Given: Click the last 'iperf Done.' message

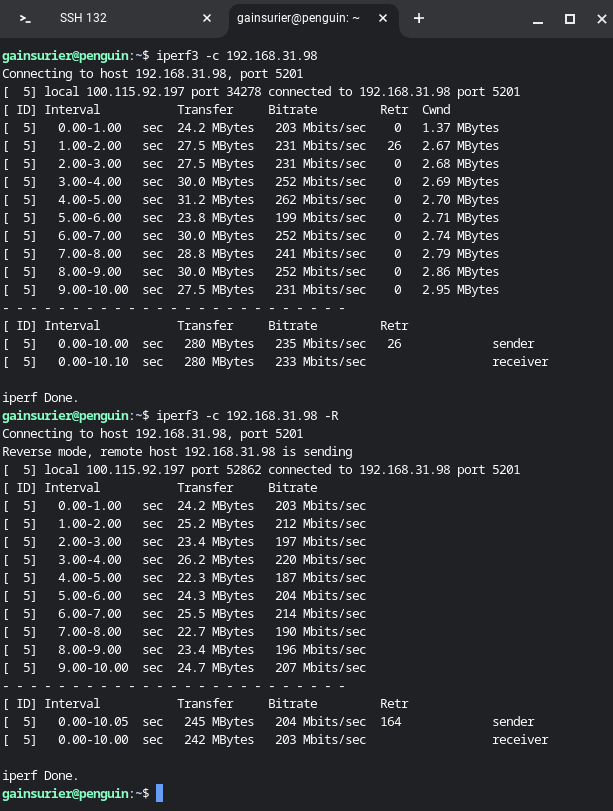Looking at the screenshot, I should [x=40, y=775].
